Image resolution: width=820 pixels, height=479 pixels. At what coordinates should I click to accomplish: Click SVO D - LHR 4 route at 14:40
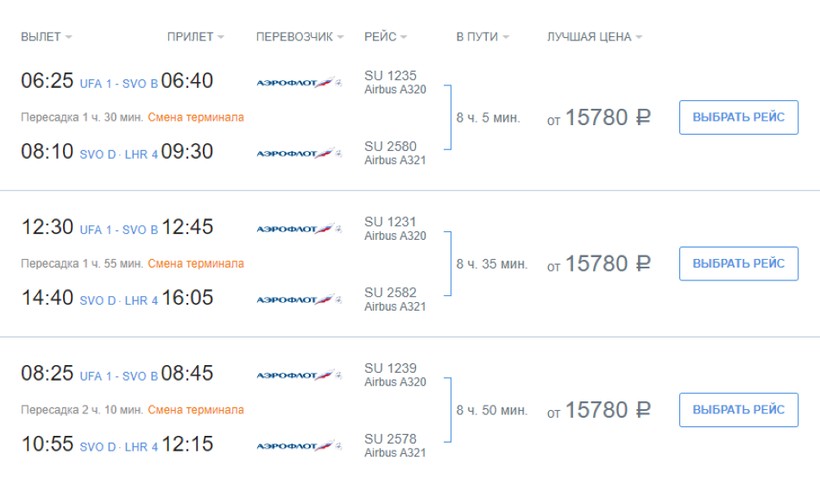118,300
